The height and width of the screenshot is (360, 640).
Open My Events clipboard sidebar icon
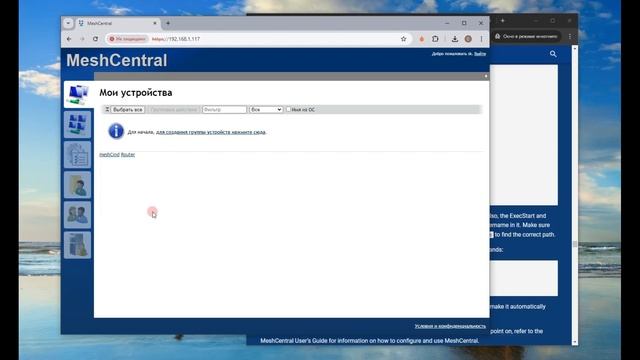coord(78,155)
